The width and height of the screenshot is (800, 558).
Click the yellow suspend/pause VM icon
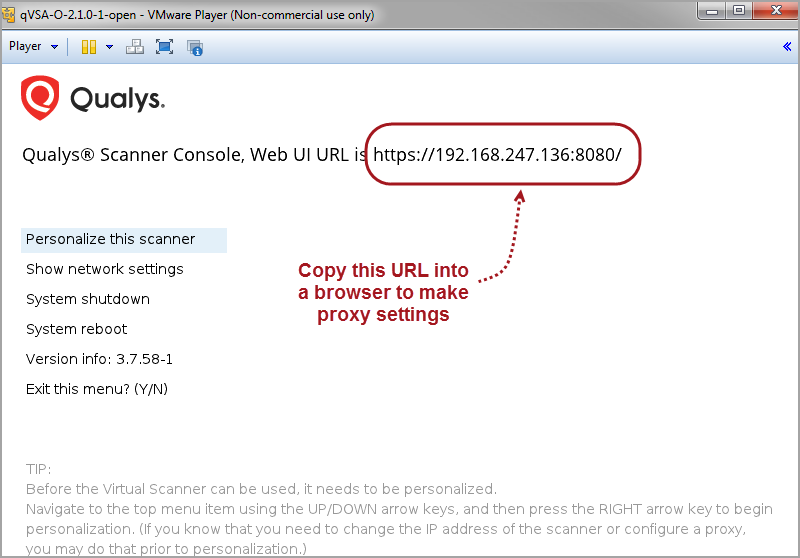click(x=89, y=47)
